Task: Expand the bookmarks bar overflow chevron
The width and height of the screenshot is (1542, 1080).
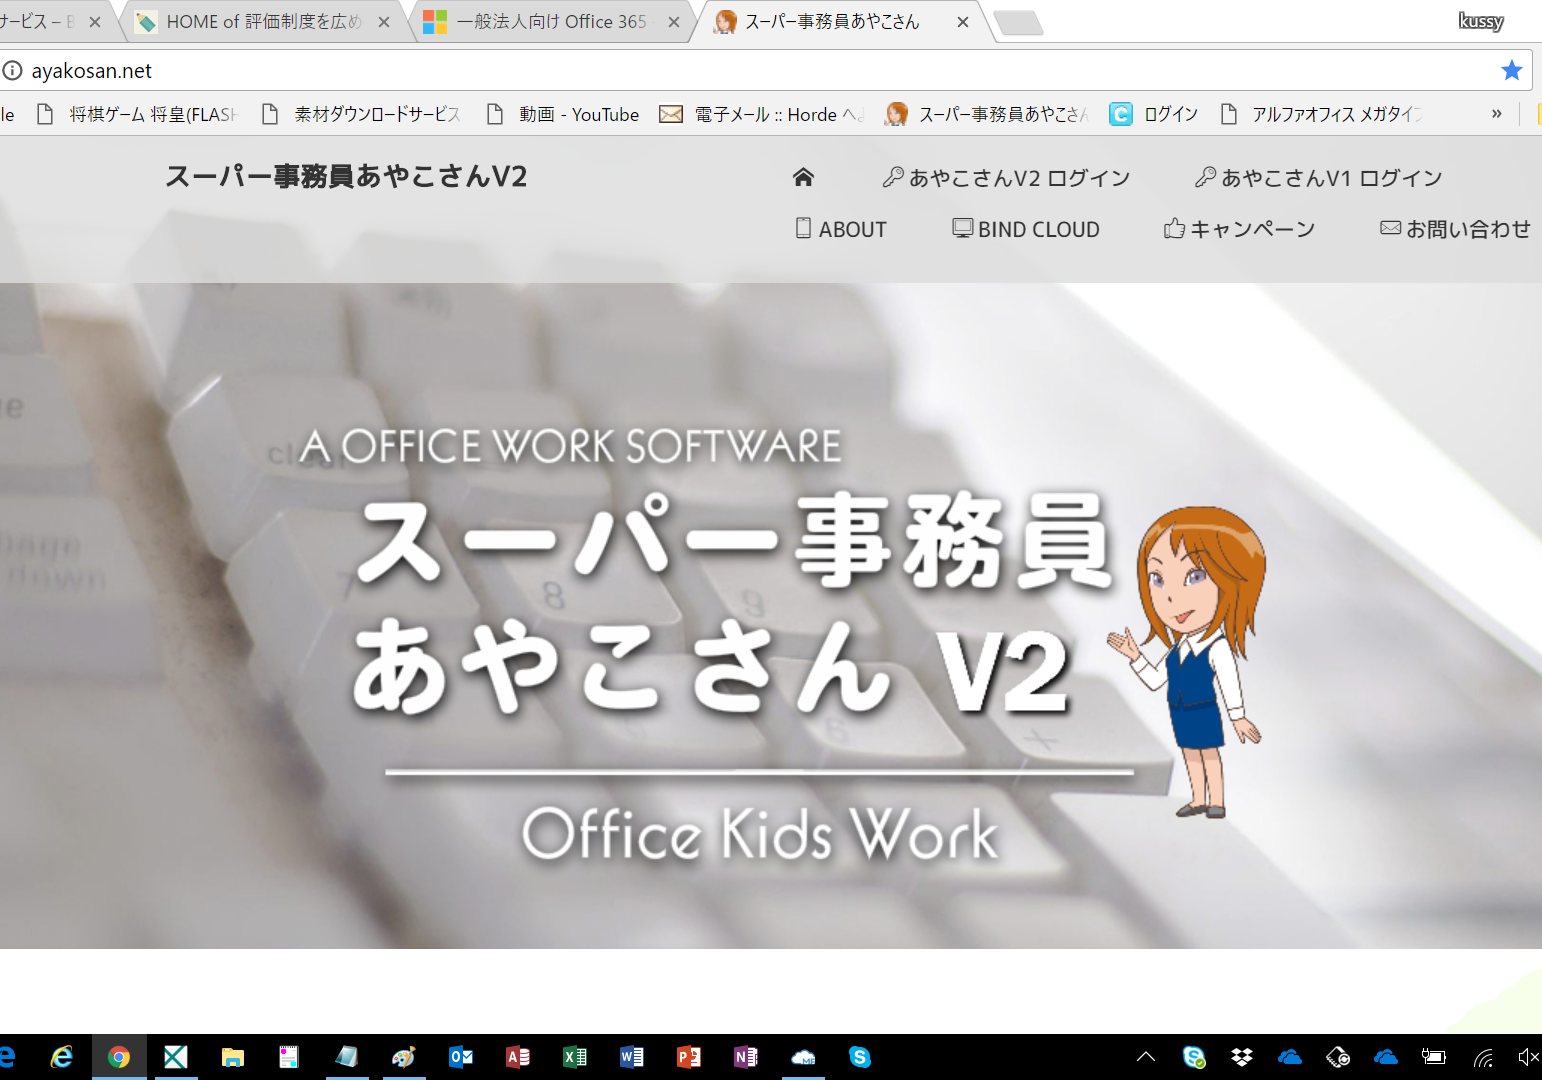Action: point(1496,114)
